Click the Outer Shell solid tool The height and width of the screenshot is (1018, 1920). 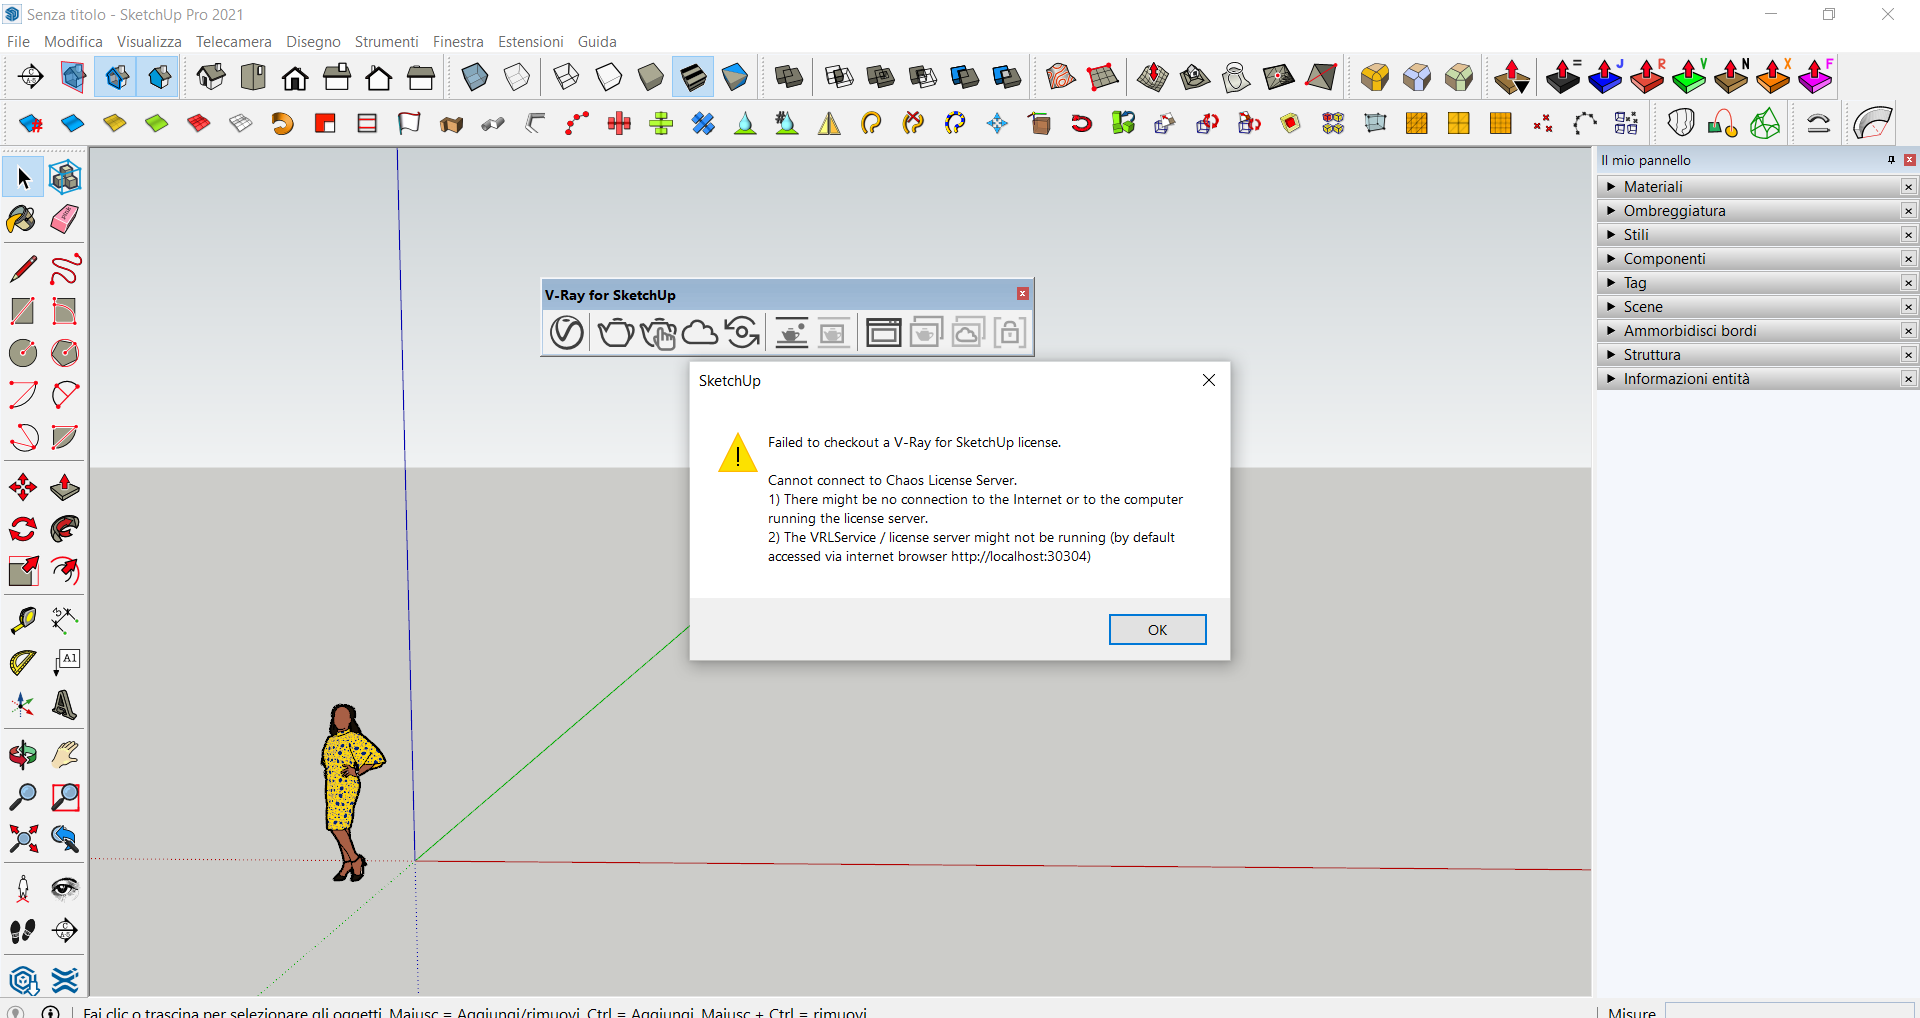coord(789,77)
